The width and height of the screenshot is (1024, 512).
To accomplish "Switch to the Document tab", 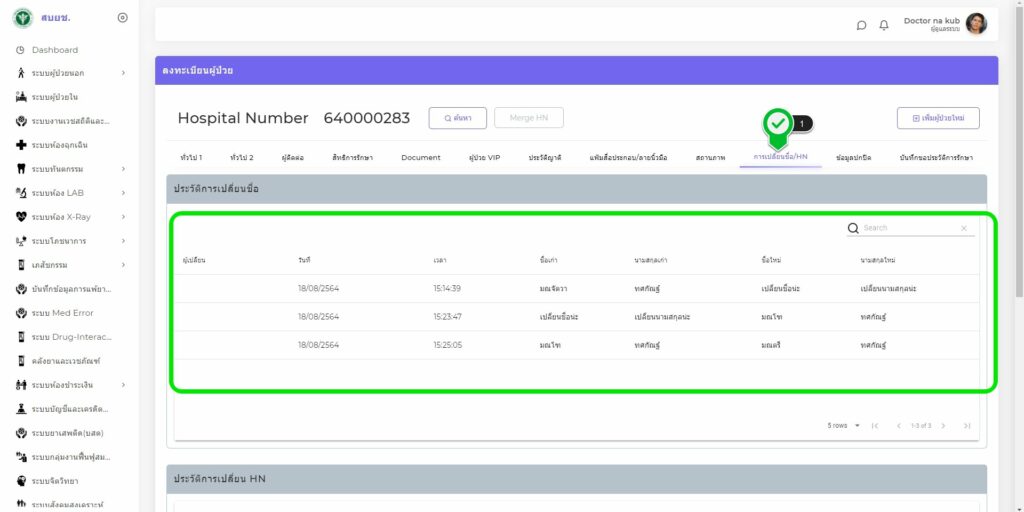I will (420, 158).
